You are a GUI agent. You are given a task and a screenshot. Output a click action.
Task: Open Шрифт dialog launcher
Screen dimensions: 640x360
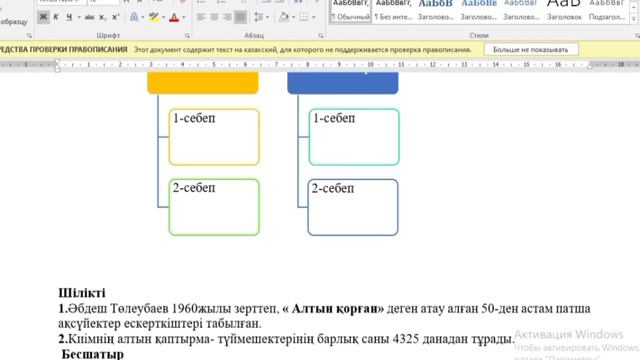pos(187,36)
